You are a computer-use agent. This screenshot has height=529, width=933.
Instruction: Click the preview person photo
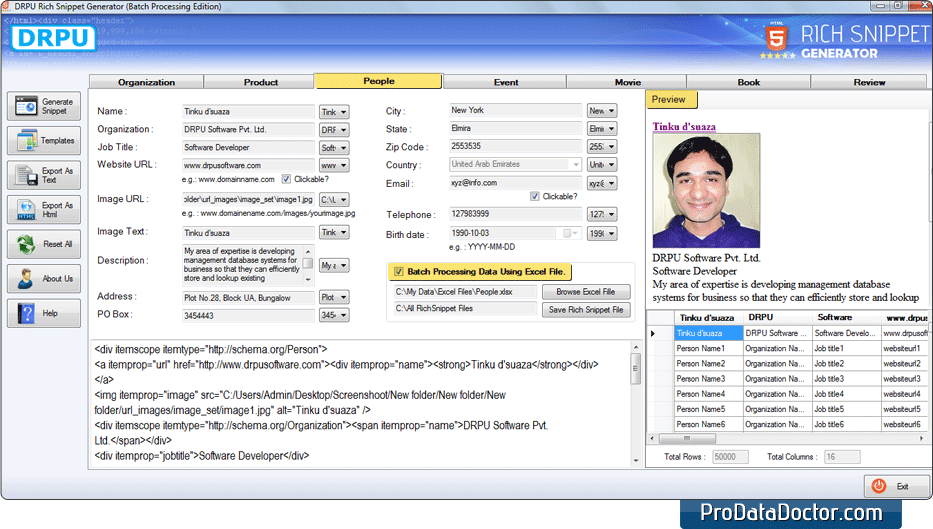[x=706, y=190]
